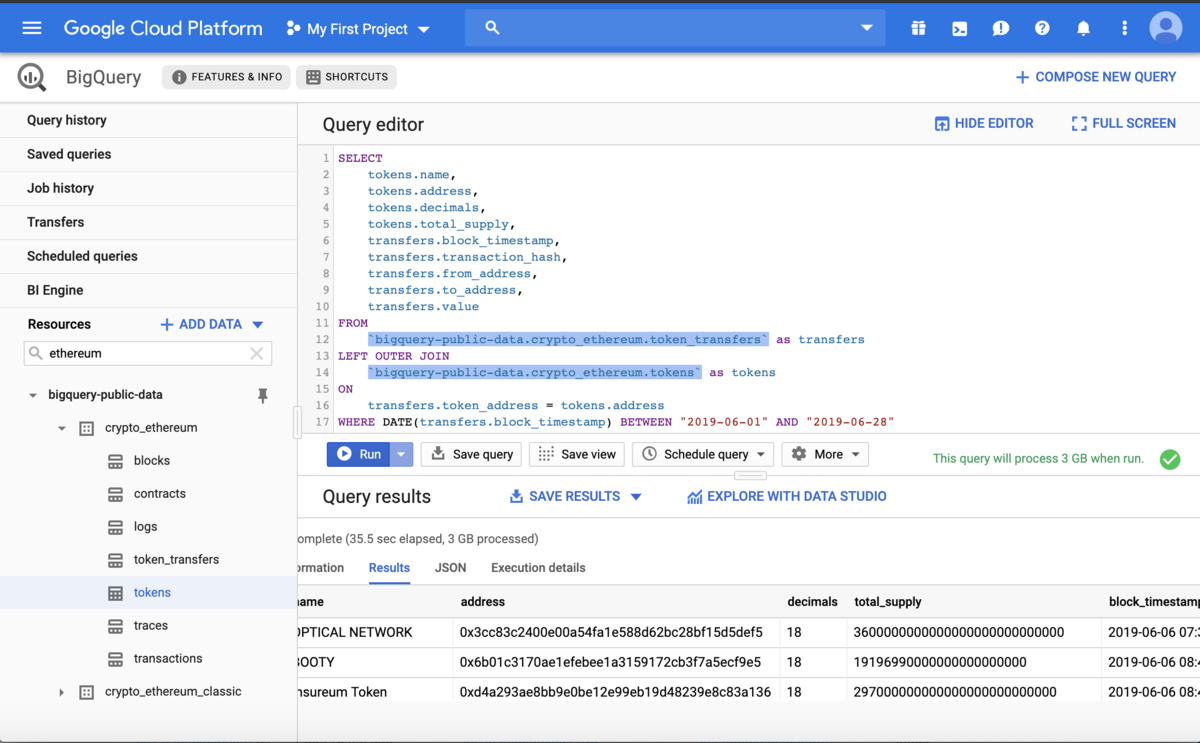
Task: Open the three-dot settings menu
Action: tap(1124, 28)
